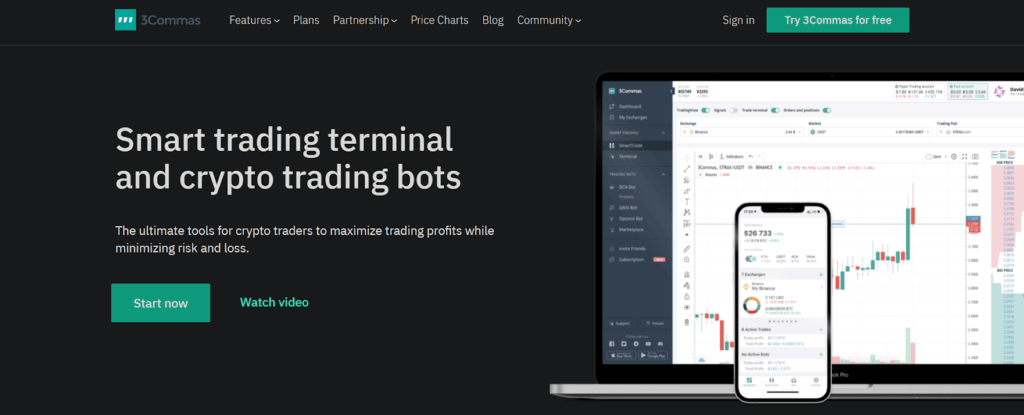Viewport: 1024px width, 415px height.
Task: Open the chart Save dropdown
Action: point(936,157)
